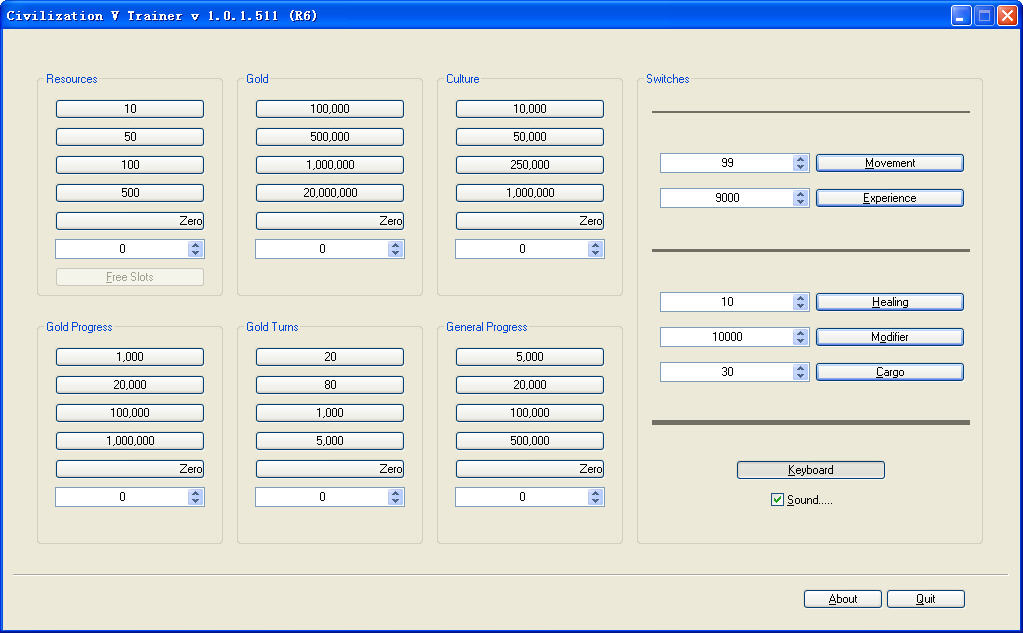This screenshot has width=1023, height=633.
Task: Focus the Gold Progress custom value field
Action: [x=122, y=497]
